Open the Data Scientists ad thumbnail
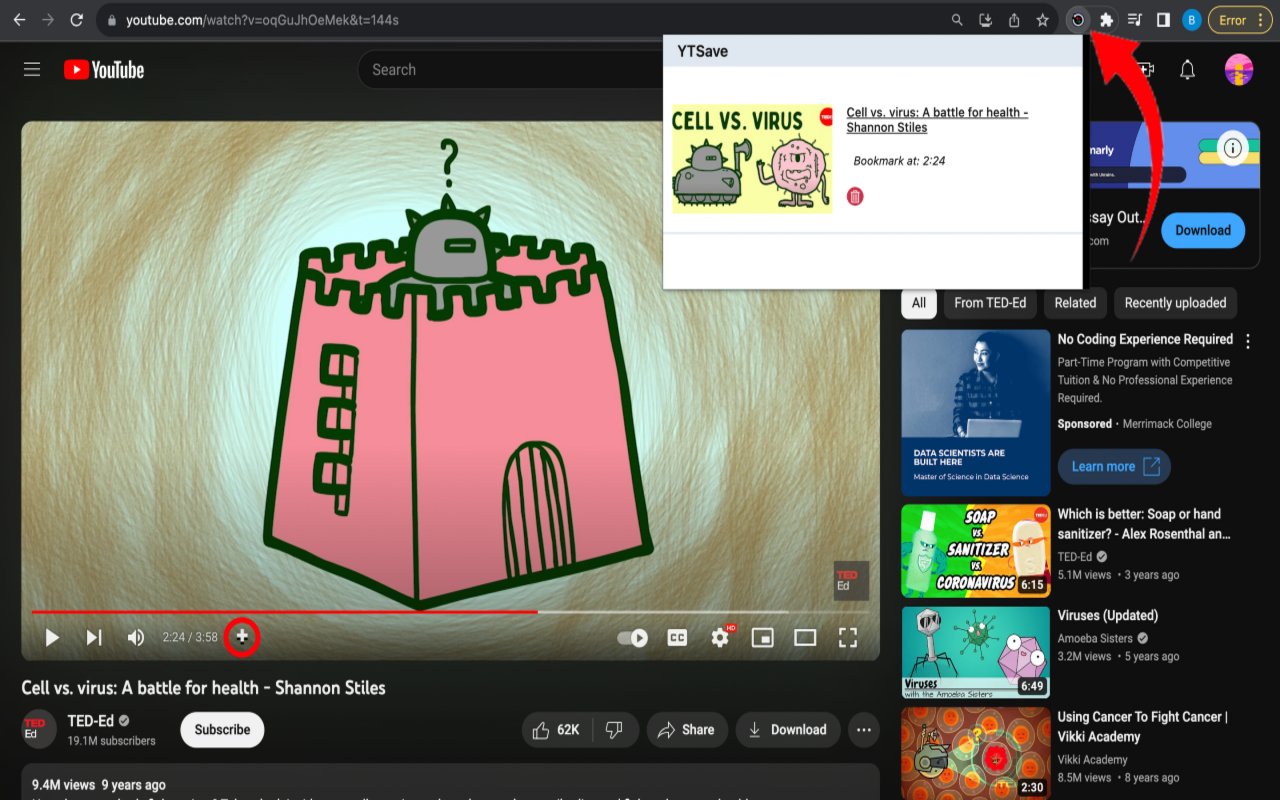Viewport: 1280px width, 800px height. (x=976, y=413)
